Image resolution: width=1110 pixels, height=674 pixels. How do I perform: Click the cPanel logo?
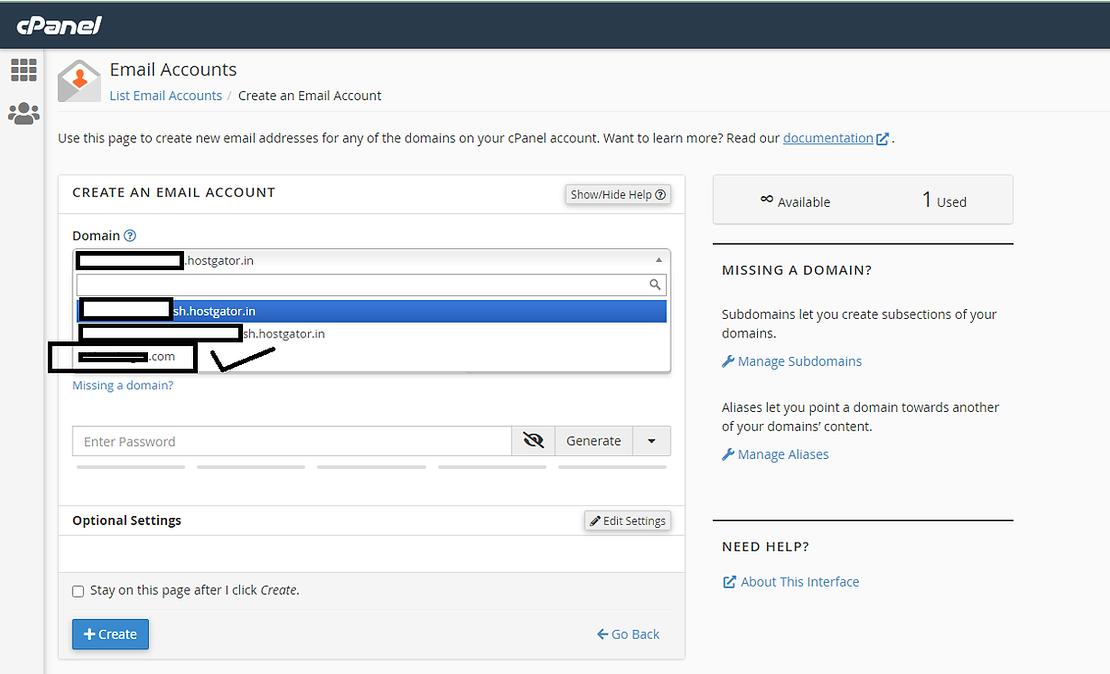click(59, 25)
